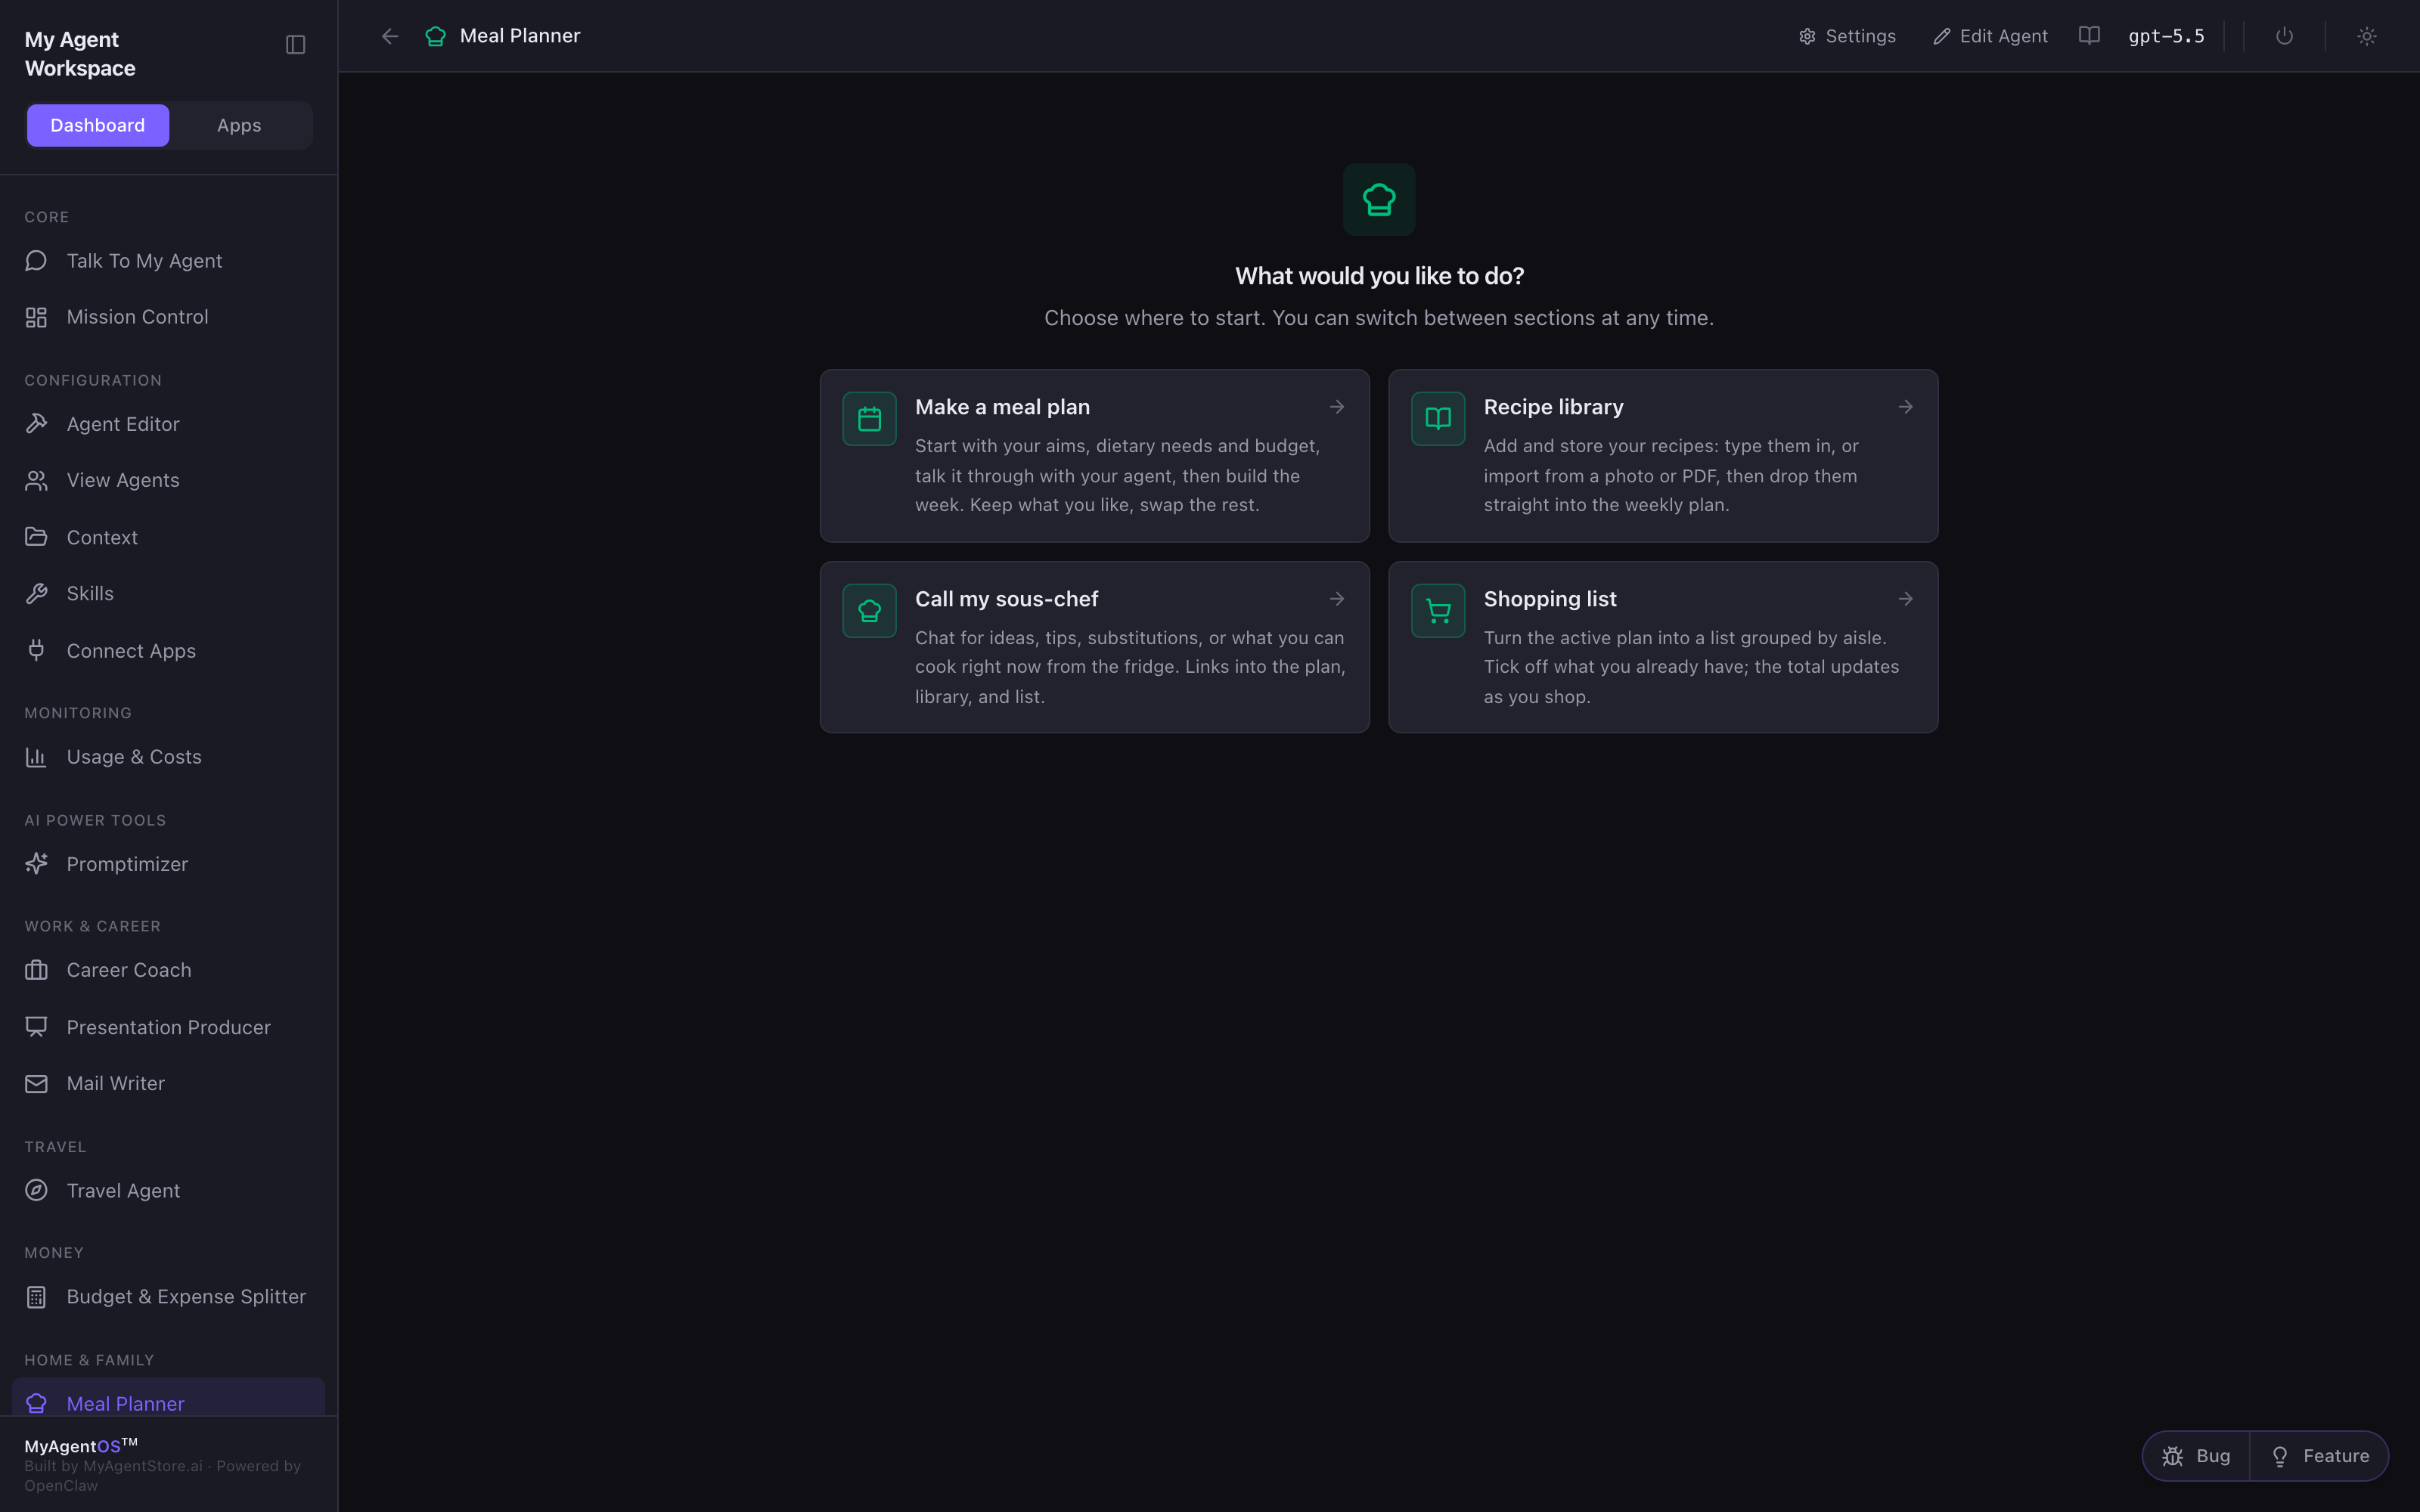This screenshot has width=2420, height=1512.
Task: Click the Talk To My Agent chat icon
Action: (36, 261)
